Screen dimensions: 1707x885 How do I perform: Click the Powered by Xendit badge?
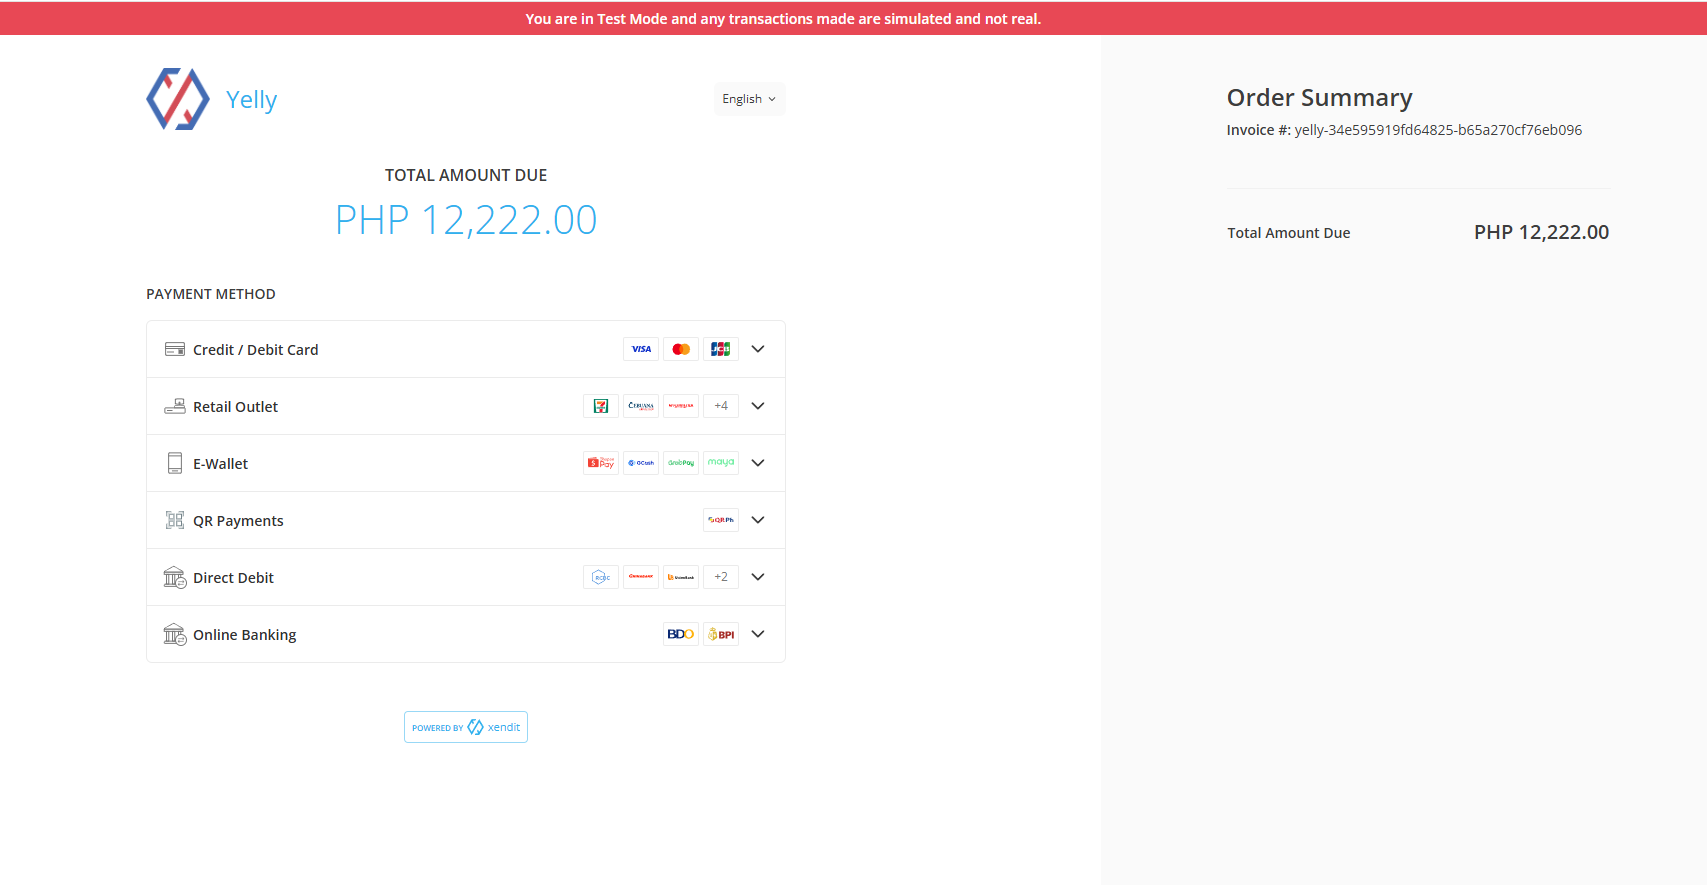[x=466, y=727]
